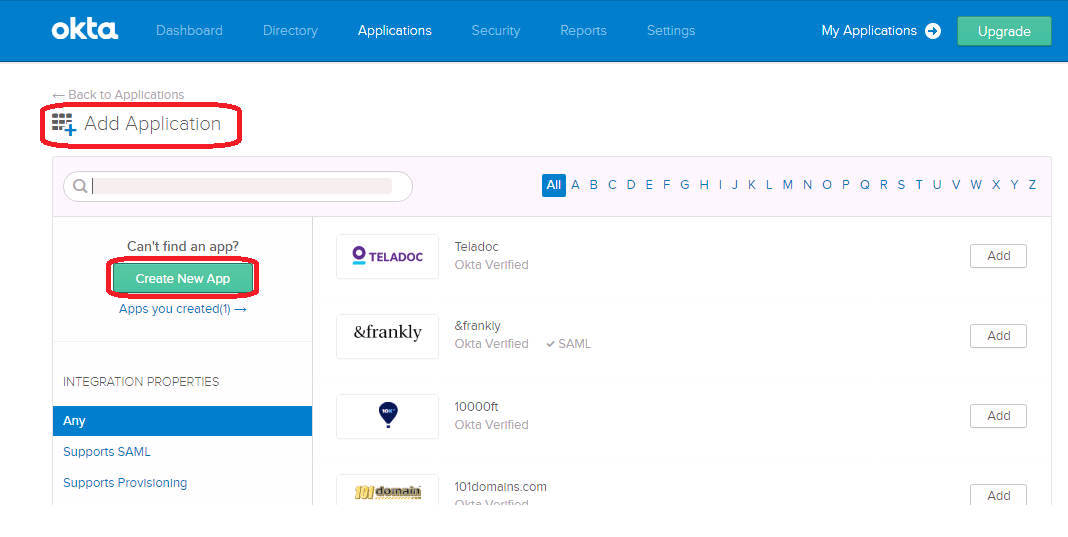Filter apps by letter W
Image resolution: width=1068 pixels, height=537 pixels.
point(976,185)
